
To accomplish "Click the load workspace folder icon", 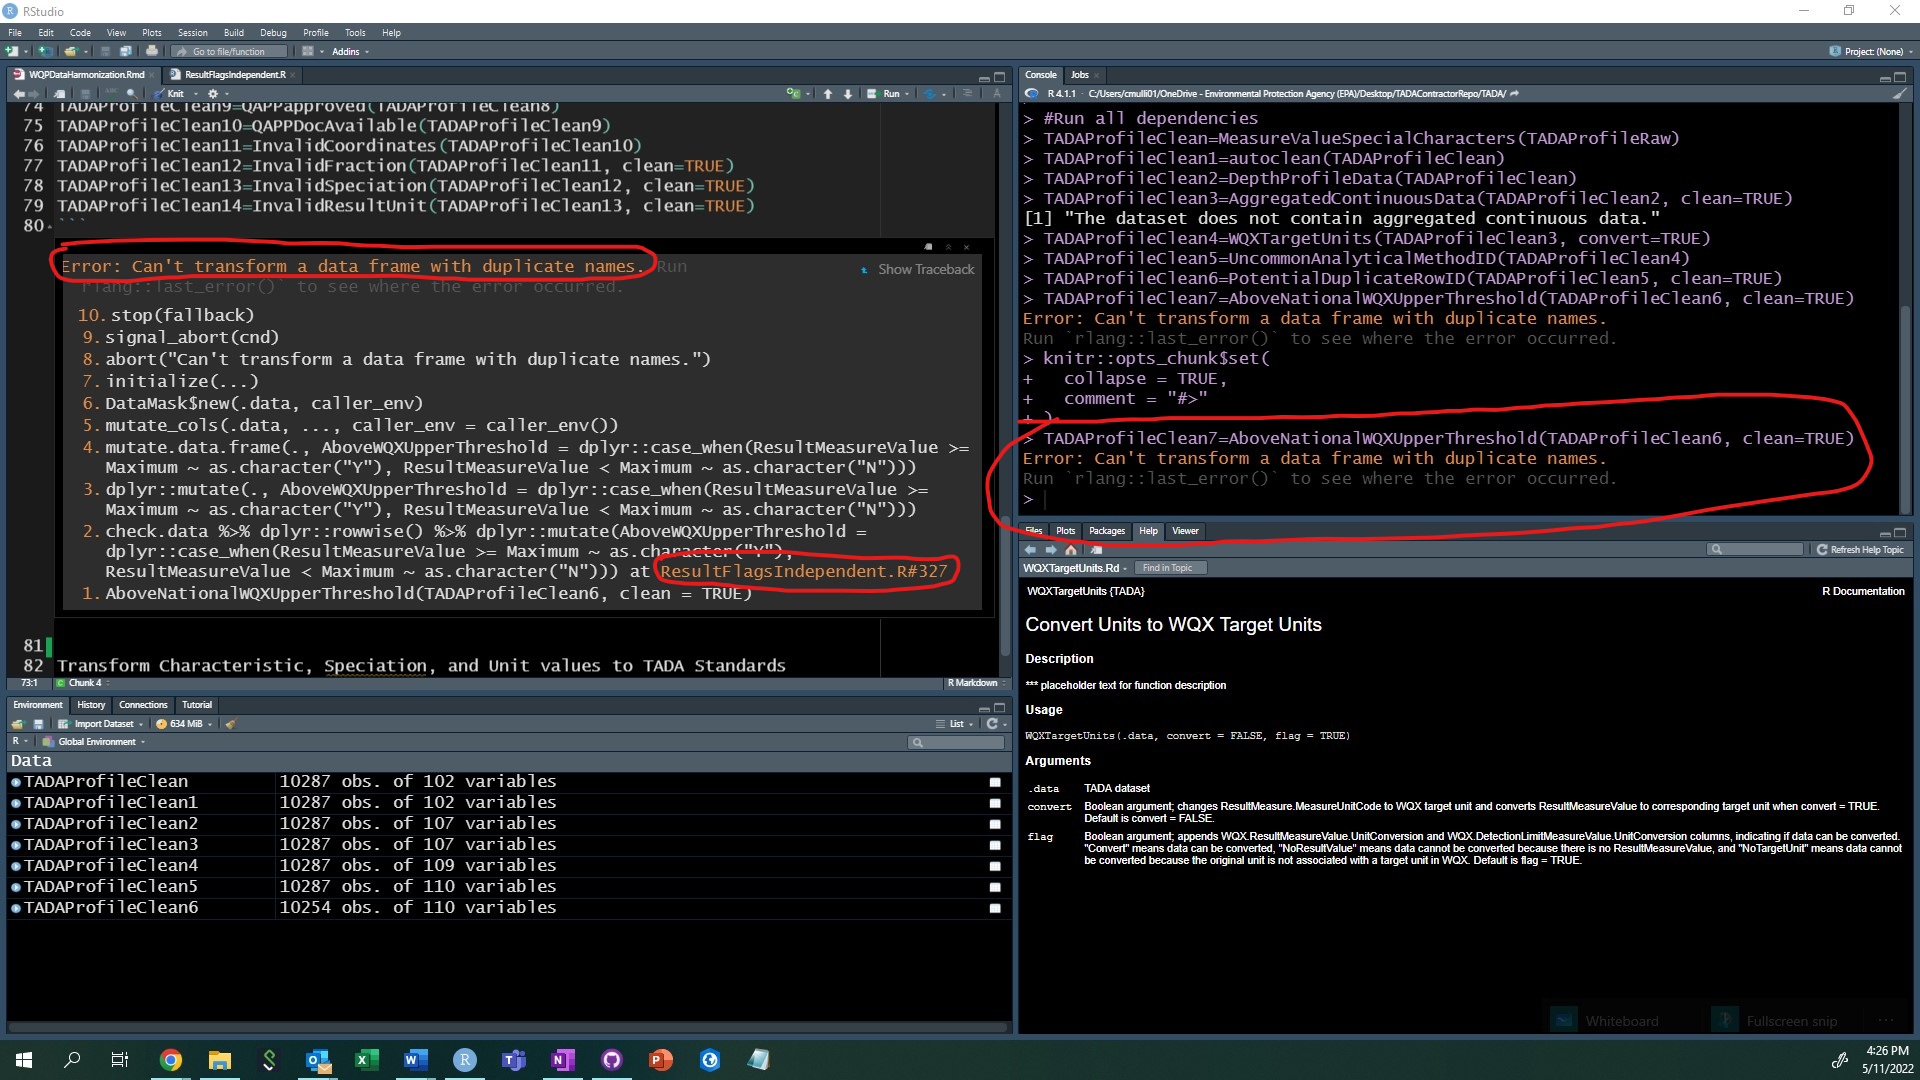I will click(17, 724).
